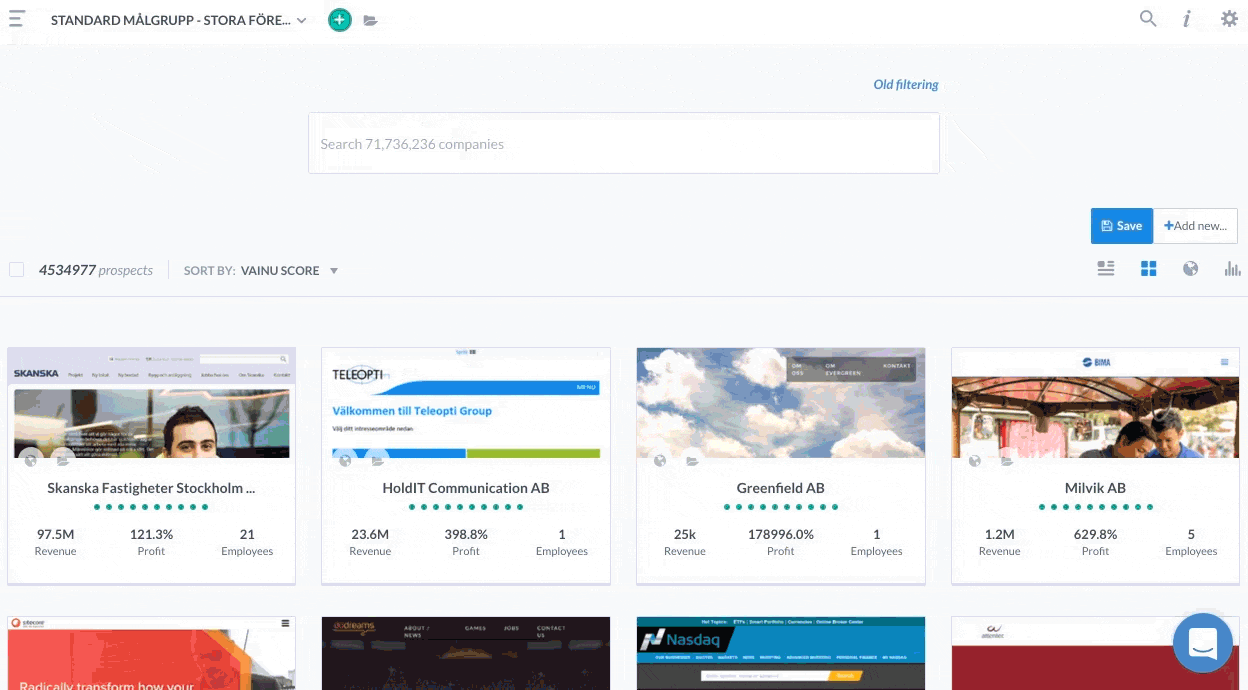This screenshot has width=1248, height=690.
Task: Open the bar chart analytics view
Action: click(x=1232, y=269)
